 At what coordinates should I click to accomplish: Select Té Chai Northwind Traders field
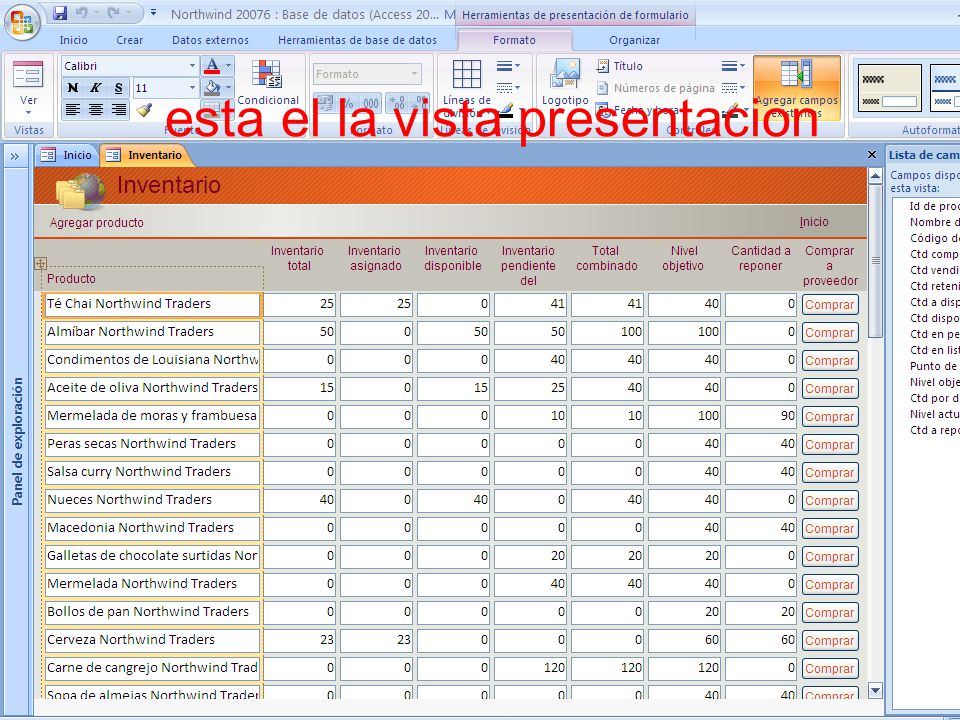pos(152,304)
